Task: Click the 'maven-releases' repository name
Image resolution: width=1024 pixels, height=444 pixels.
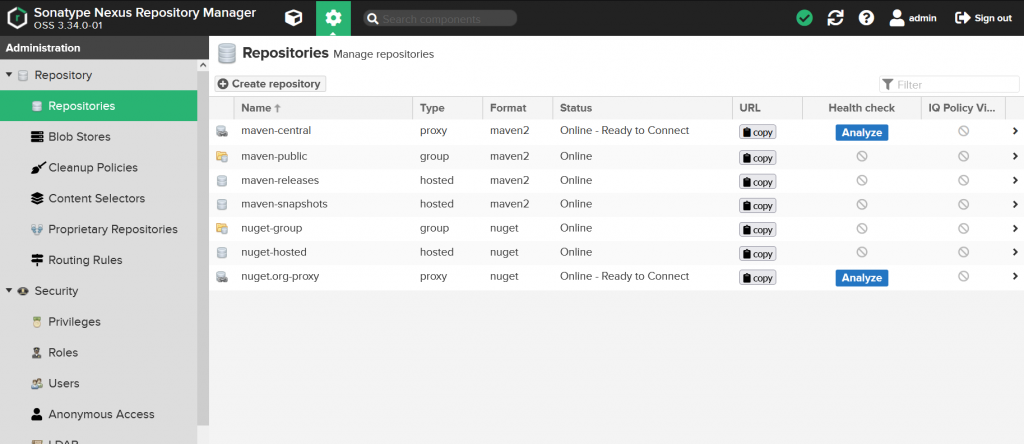Action: coord(280,180)
